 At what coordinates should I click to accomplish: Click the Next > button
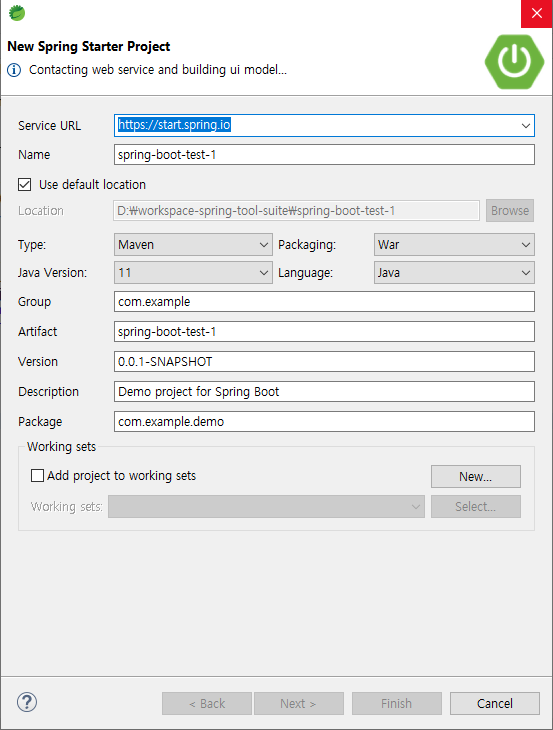pyautogui.click(x=298, y=703)
